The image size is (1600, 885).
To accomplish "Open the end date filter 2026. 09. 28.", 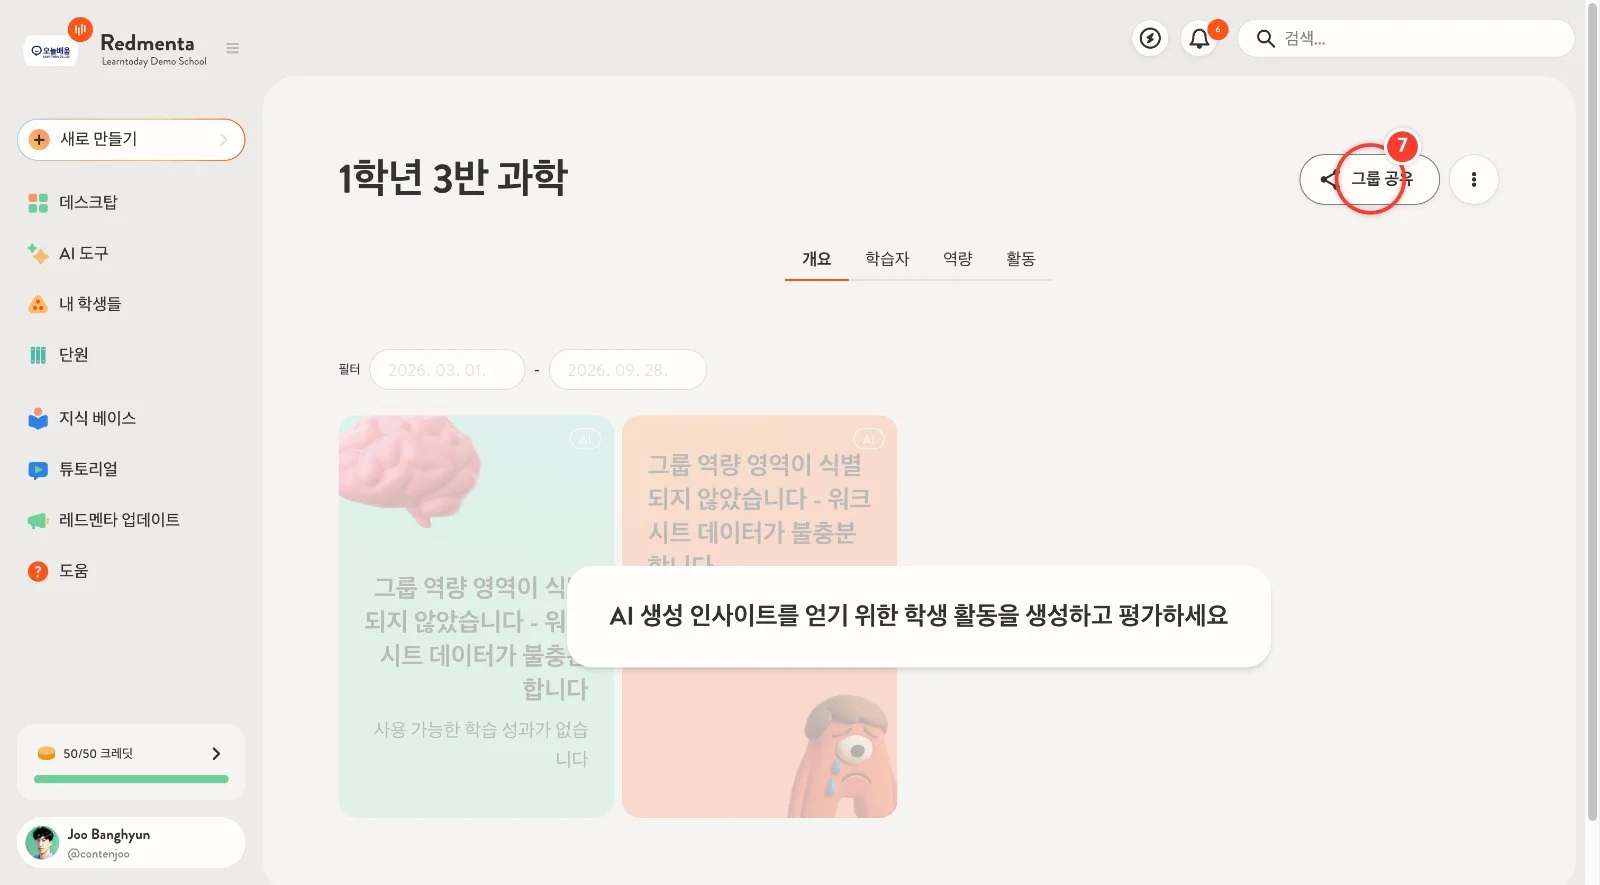I will [x=627, y=370].
